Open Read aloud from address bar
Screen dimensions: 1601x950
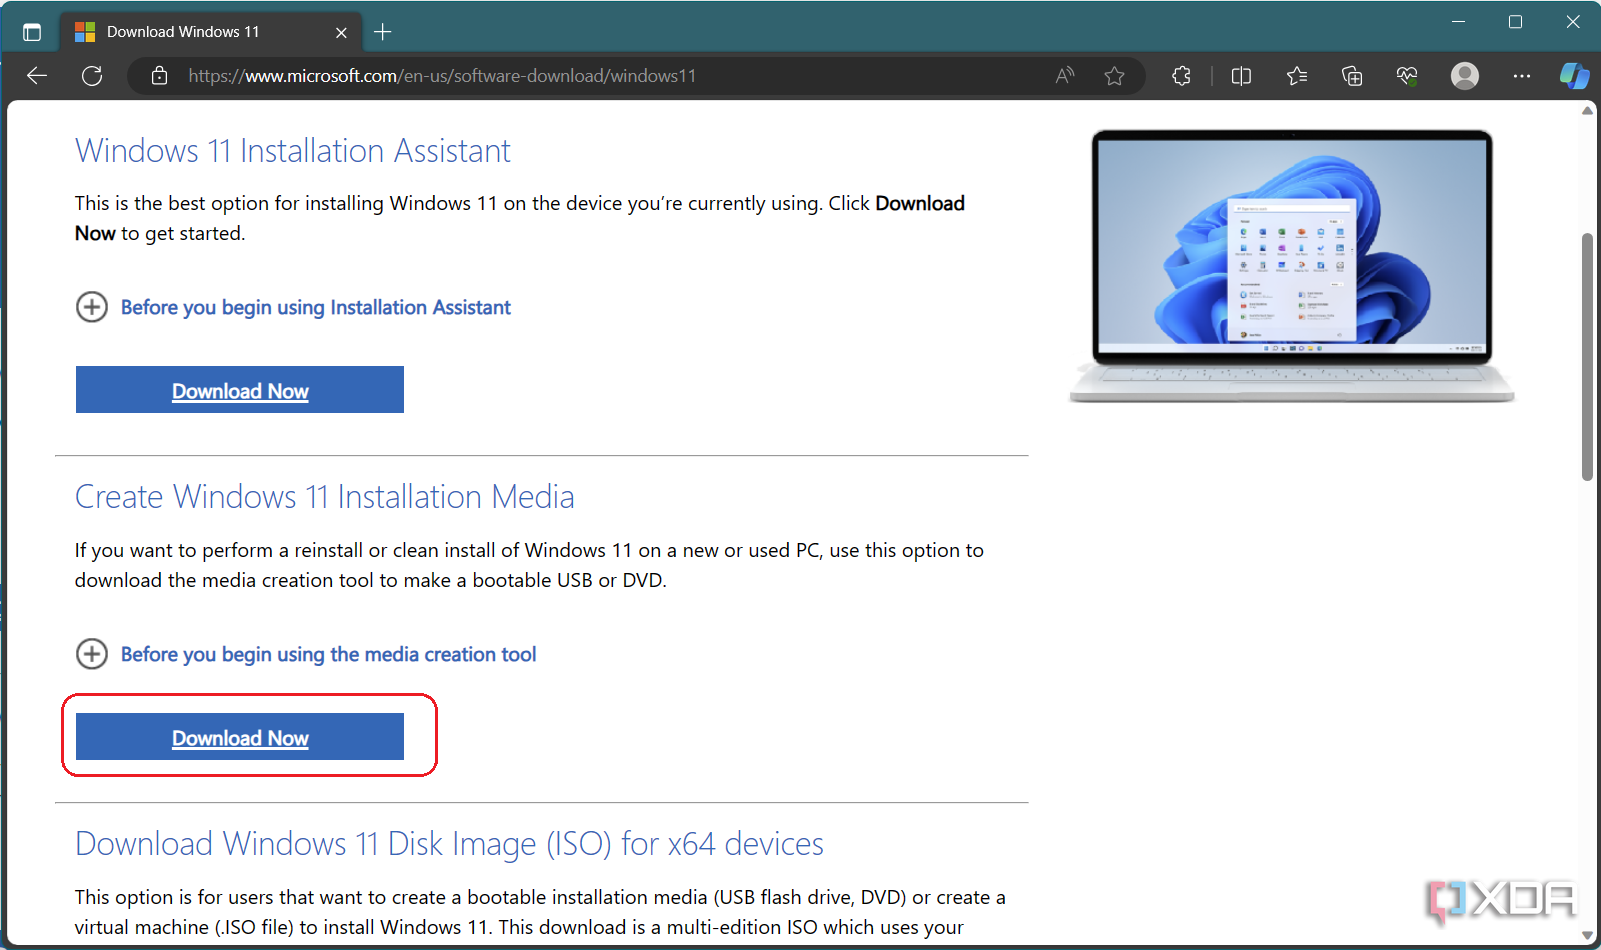tap(1065, 76)
